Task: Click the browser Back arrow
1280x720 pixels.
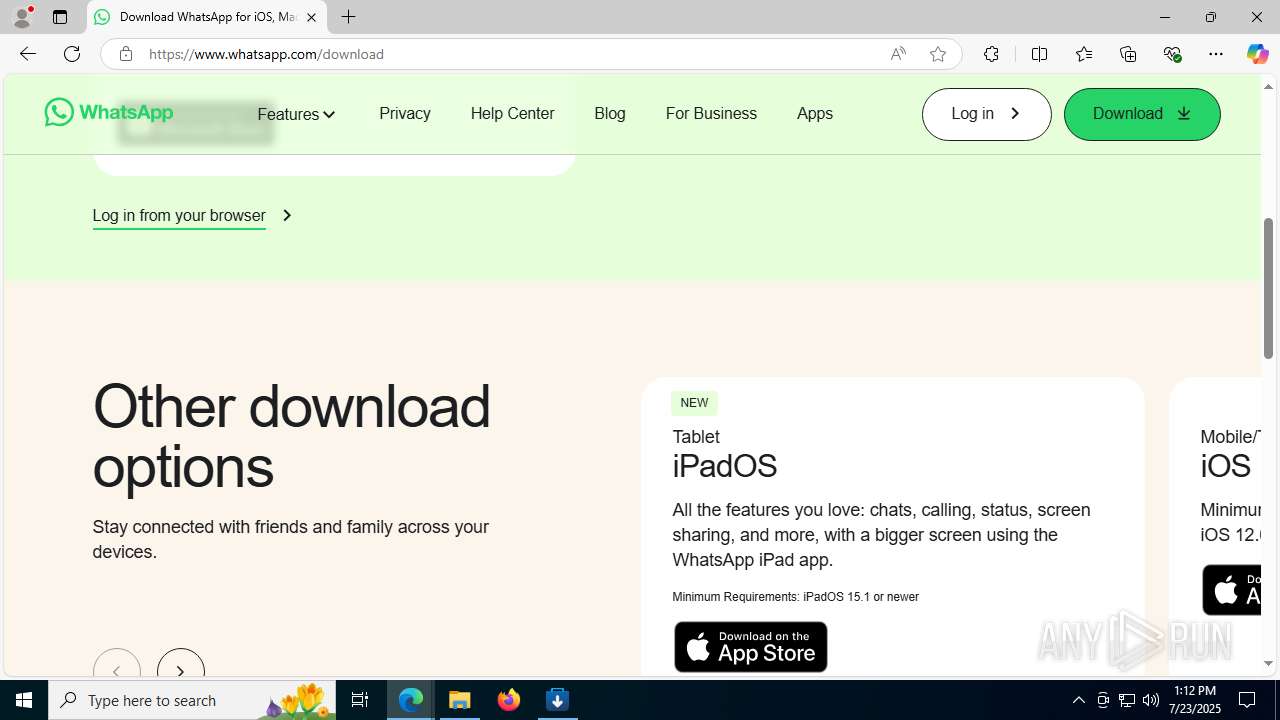Action: 28,54
